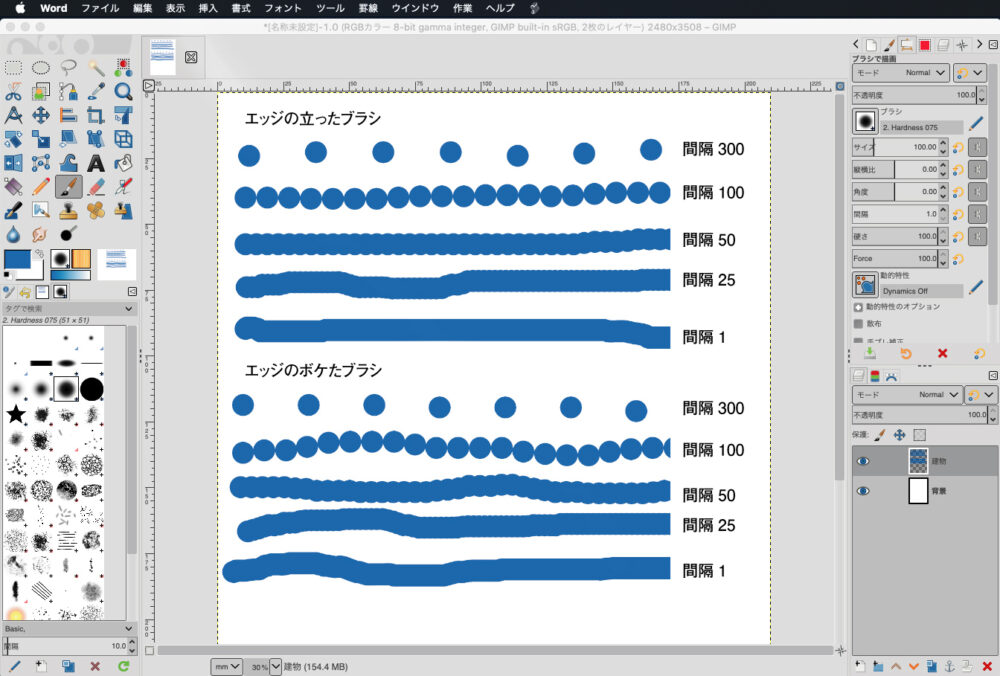Open the ウインドウ menu
The image size is (1000, 676).
[414, 8]
